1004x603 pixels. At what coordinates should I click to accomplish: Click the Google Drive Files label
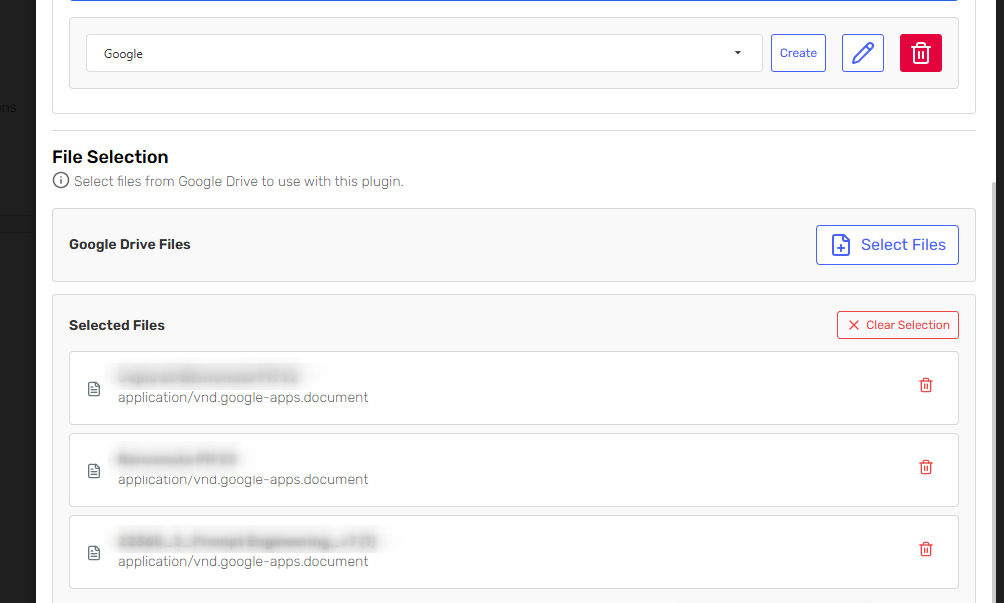tap(130, 244)
